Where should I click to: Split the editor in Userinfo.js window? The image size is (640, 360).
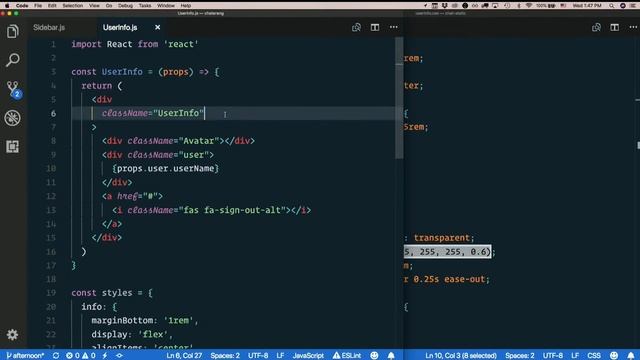pos(375,27)
